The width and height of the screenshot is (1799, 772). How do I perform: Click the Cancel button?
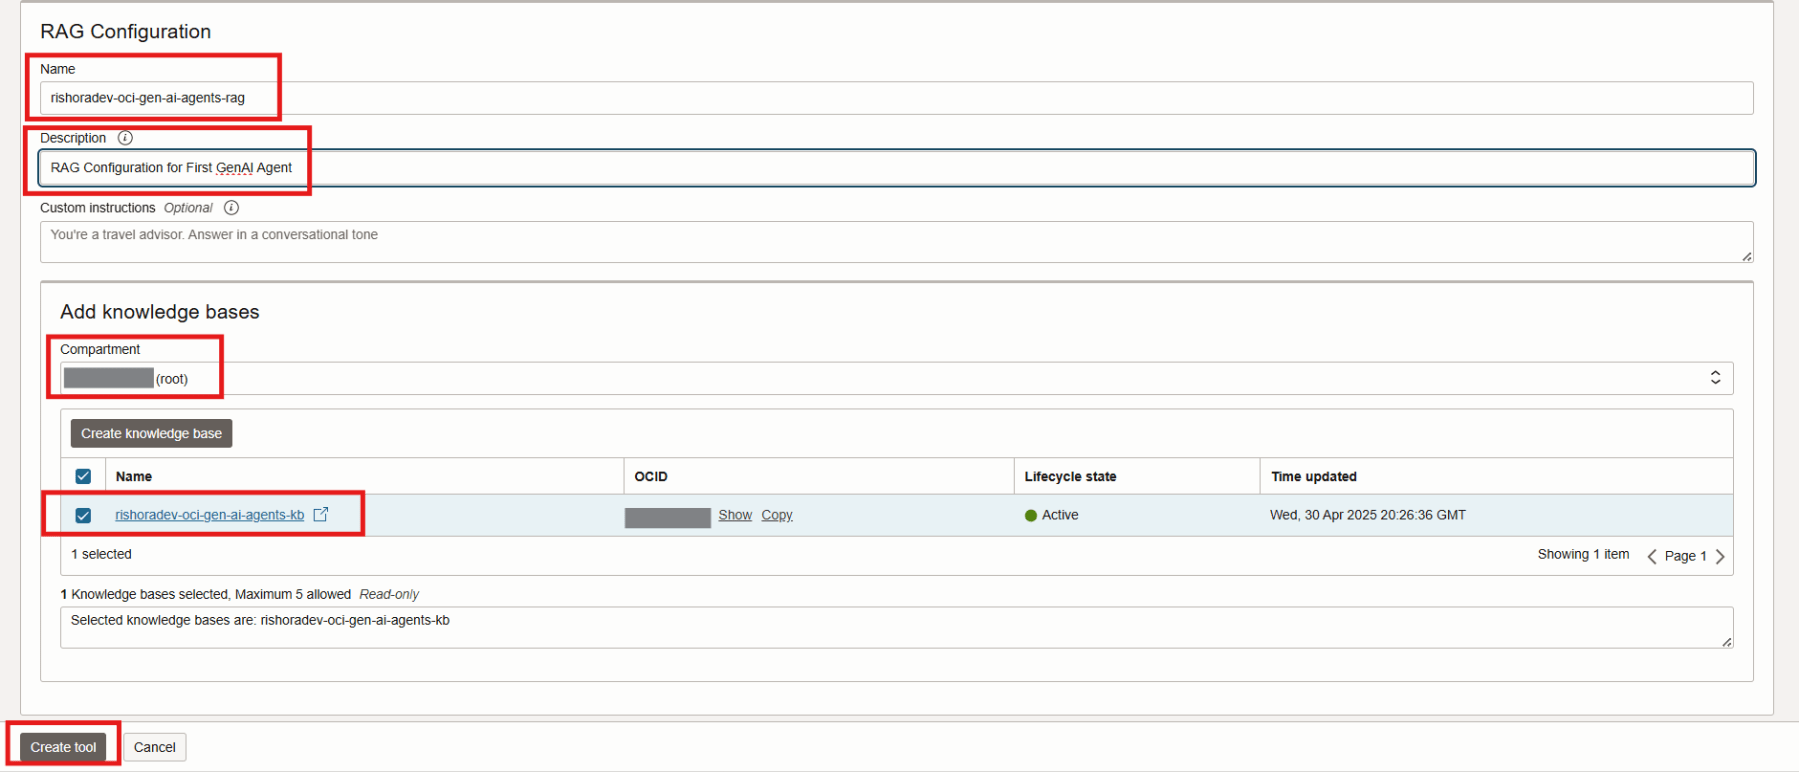coord(154,747)
